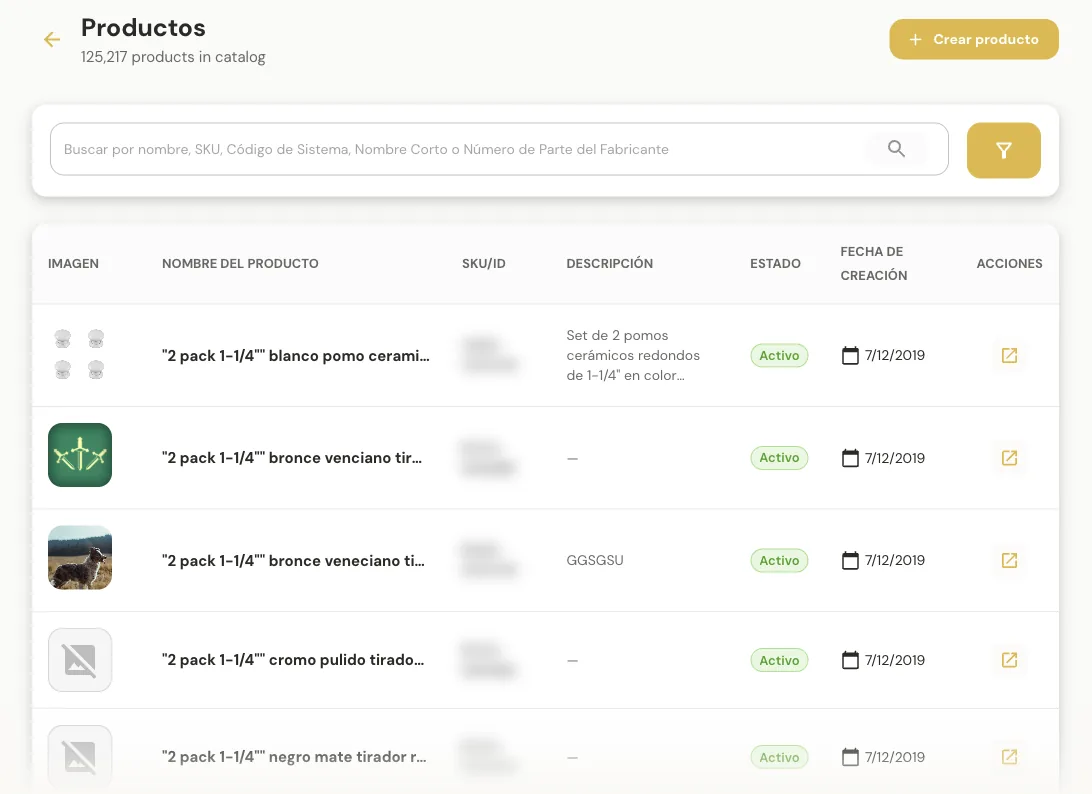Click calendar icon in bronce veneciano ti row
Viewport: 1092px width, 794px height.
click(850, 560)
